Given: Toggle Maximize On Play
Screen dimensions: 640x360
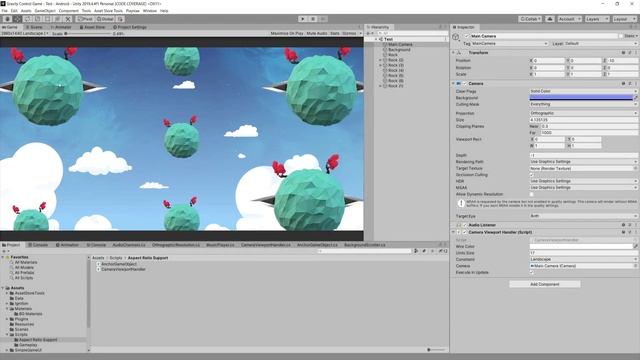Looking at the screenshot, I should pyautogui.click(x=287, y=33).
